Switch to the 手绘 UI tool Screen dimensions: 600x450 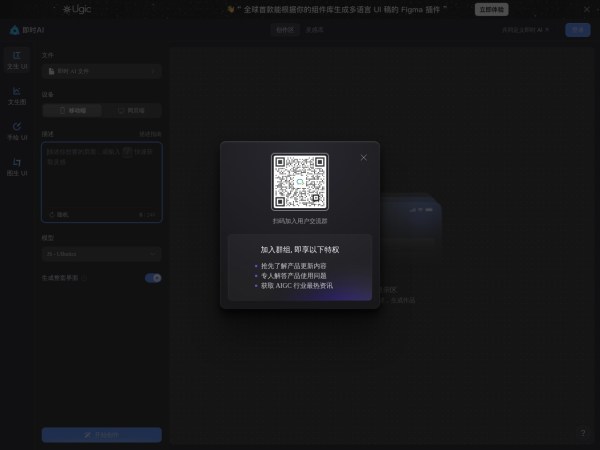point(17,130)
